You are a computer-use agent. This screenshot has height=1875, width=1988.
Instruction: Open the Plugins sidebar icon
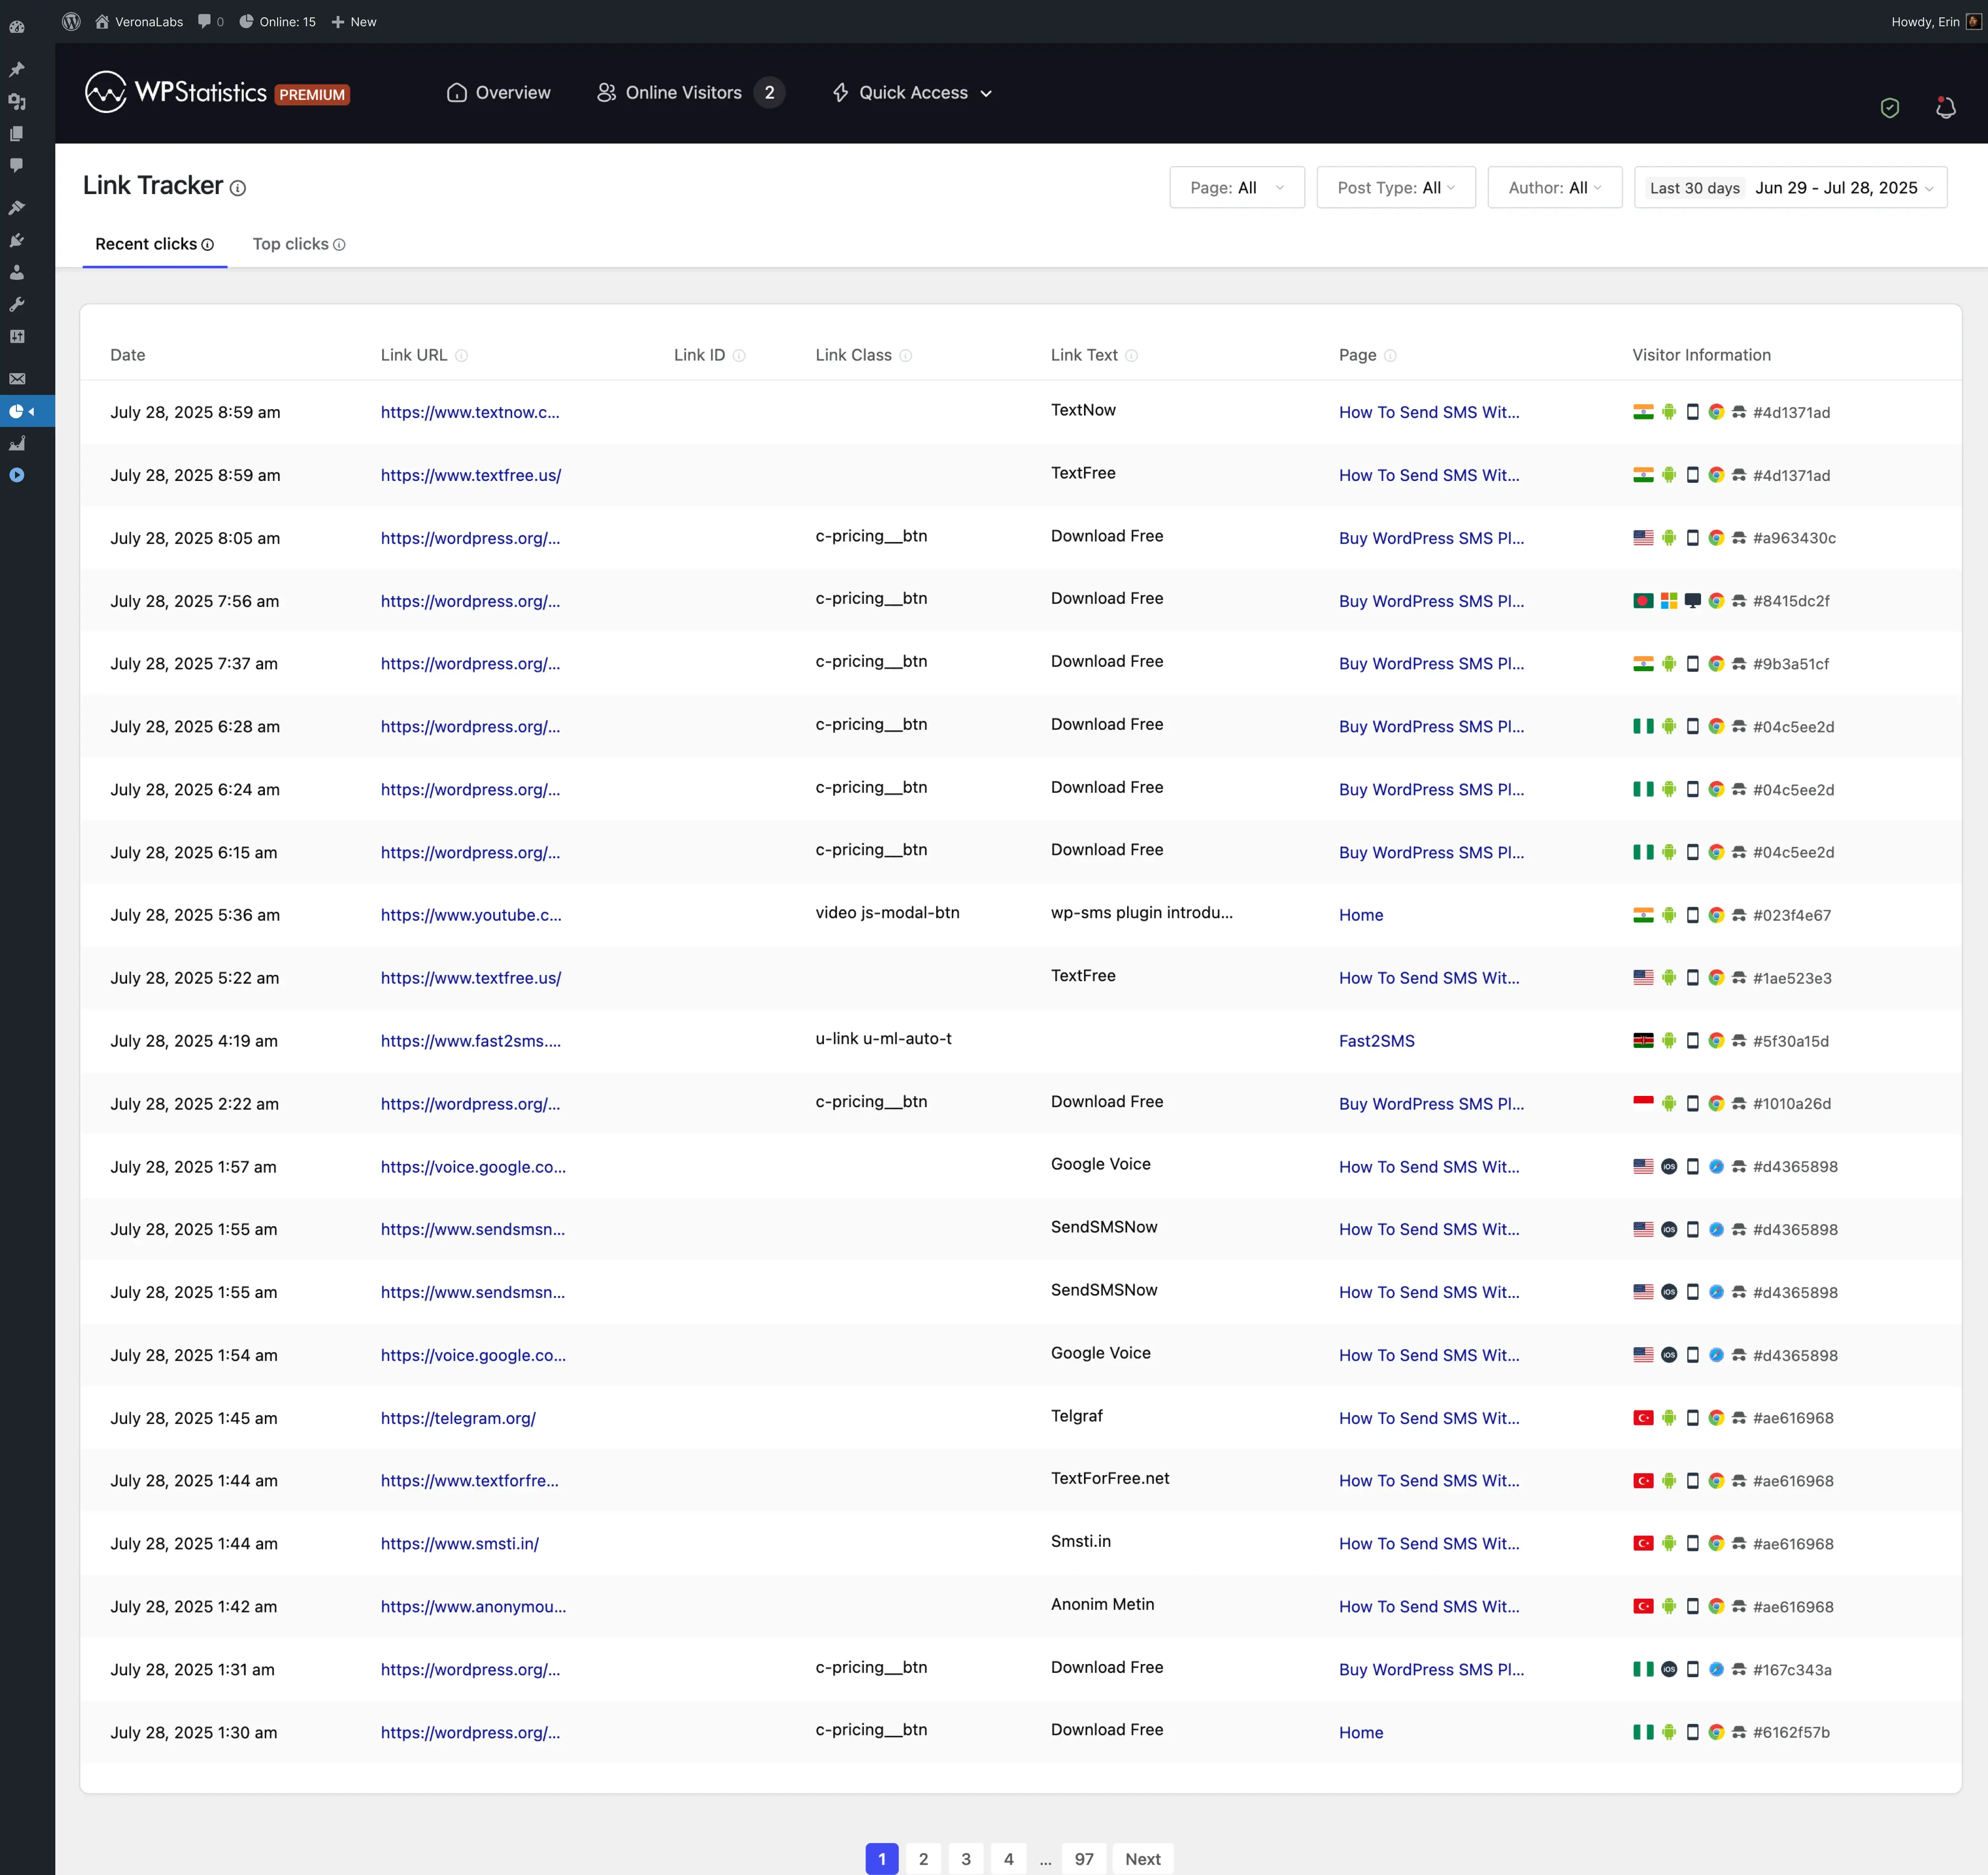17,240
